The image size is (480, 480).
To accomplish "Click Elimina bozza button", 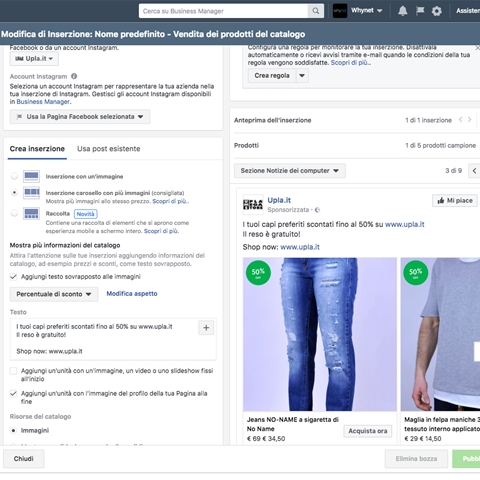I will click(x=416, y=459).
